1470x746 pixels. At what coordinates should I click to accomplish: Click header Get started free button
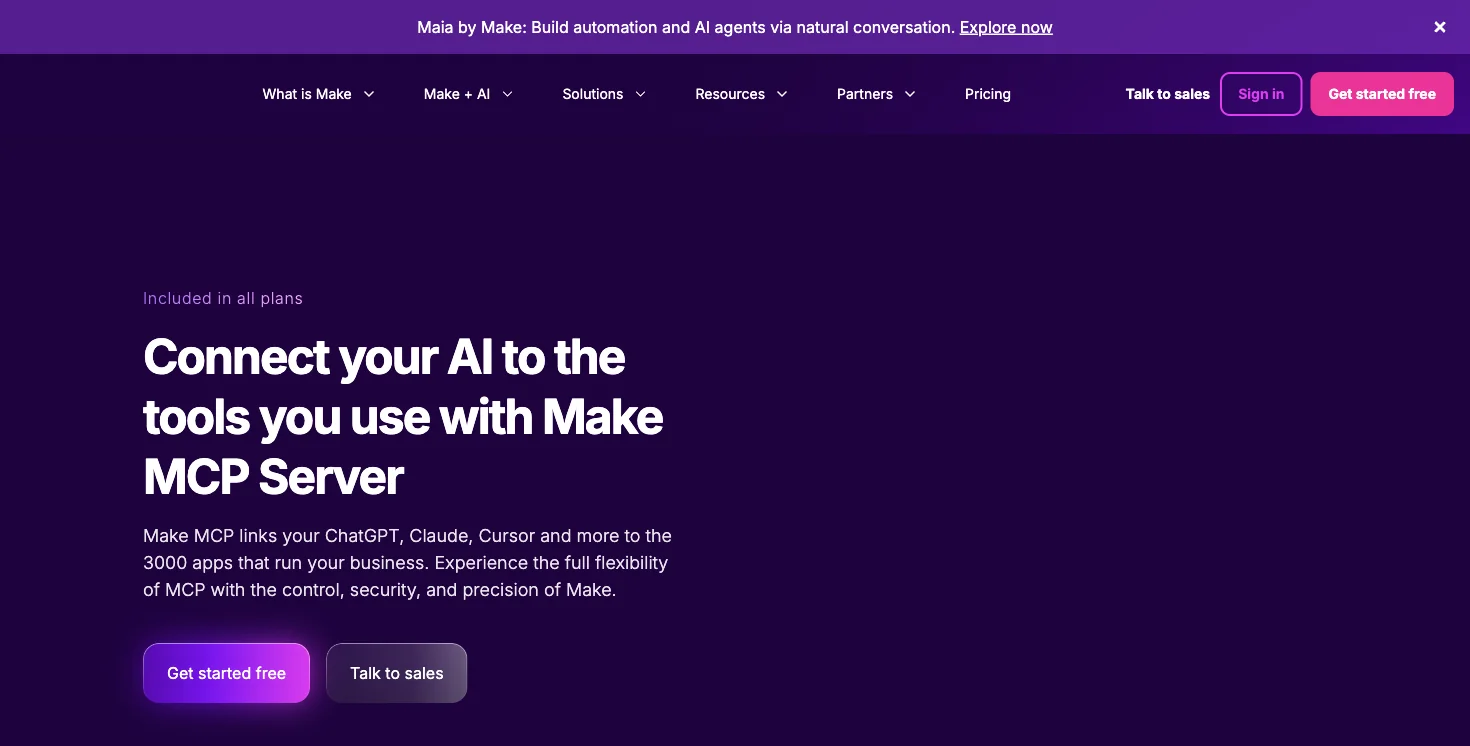[1382, 94]
